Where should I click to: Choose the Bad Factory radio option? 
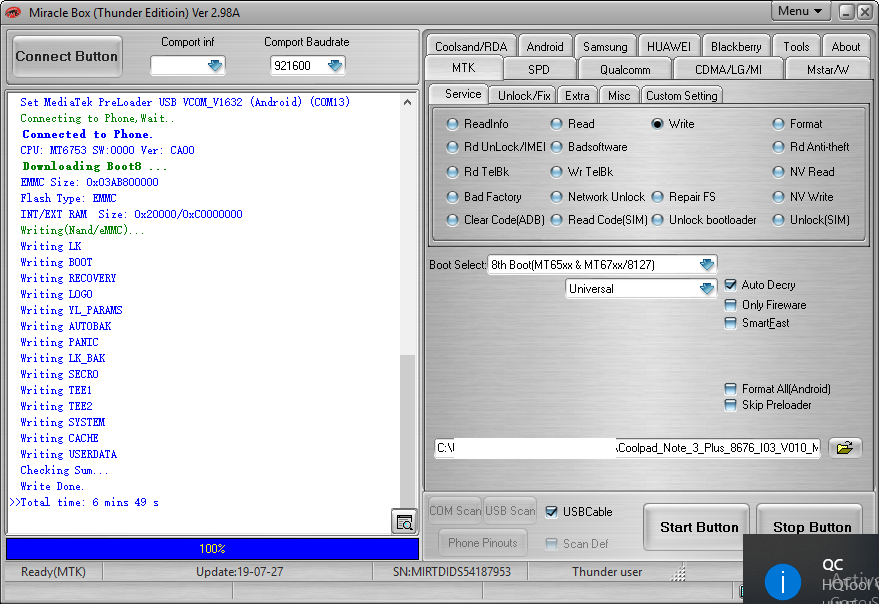tap(452, 197)
